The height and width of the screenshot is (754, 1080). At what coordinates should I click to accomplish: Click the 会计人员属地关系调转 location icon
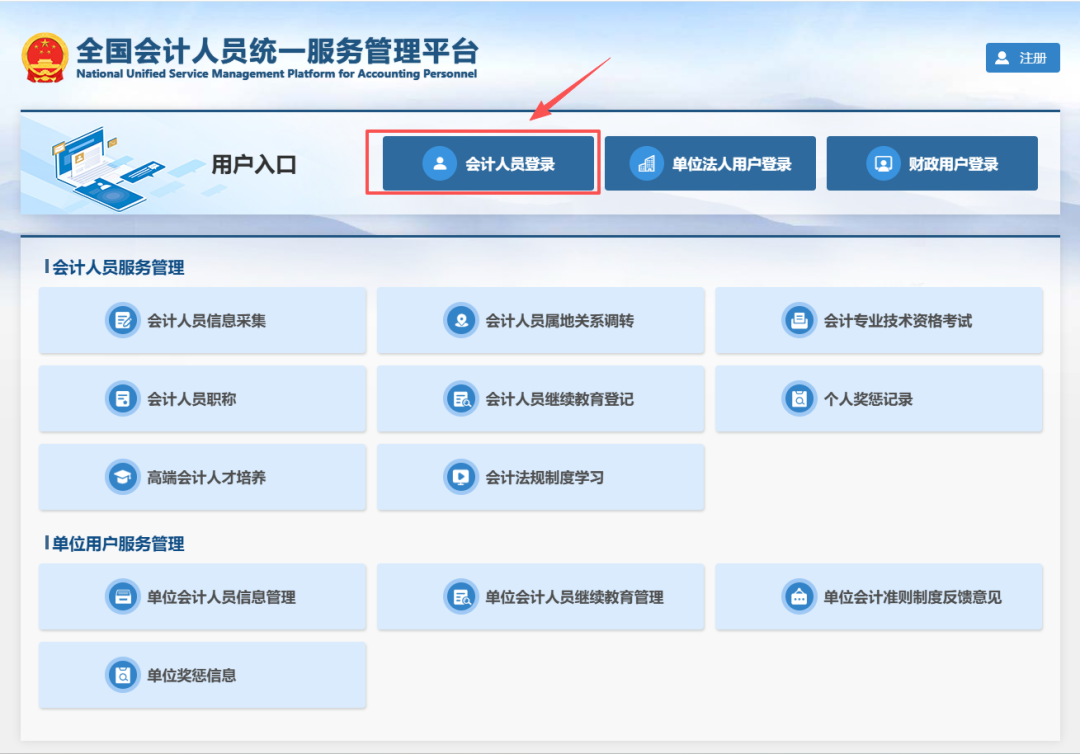click(461, 321)
